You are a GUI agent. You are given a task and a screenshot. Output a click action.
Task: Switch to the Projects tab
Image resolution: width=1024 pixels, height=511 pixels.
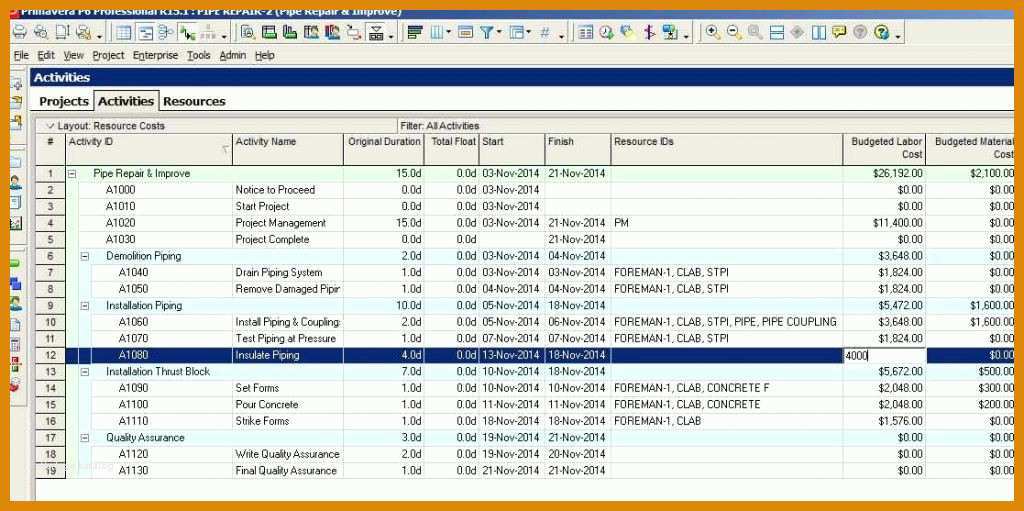(63, 101)
